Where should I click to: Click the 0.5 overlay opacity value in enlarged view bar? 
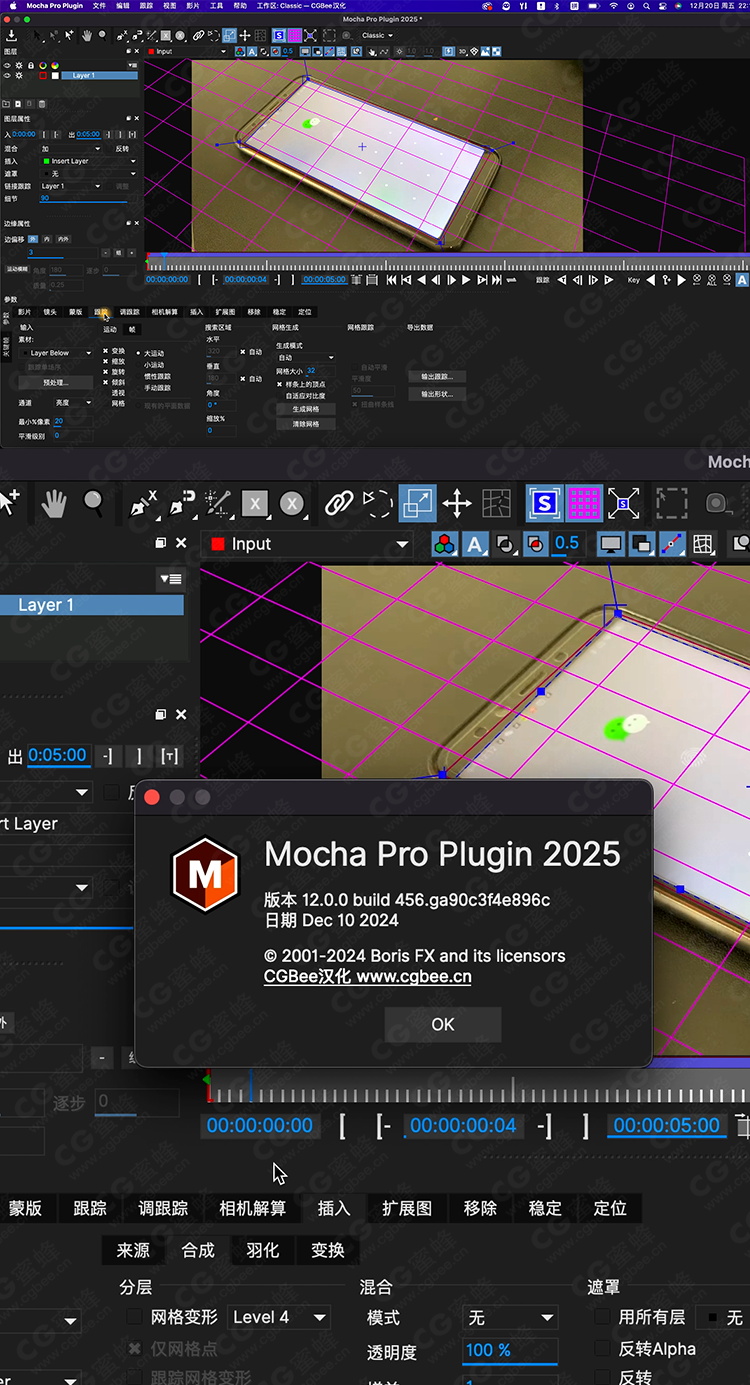coord(566,543)
